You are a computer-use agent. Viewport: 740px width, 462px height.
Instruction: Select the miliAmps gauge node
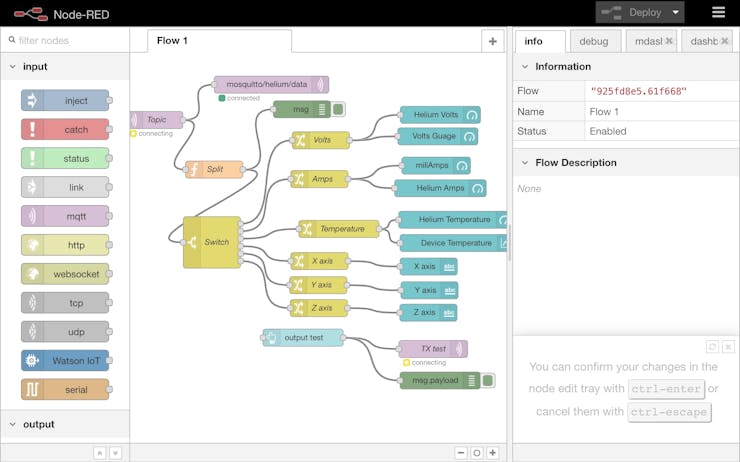[x=436, y=166]
